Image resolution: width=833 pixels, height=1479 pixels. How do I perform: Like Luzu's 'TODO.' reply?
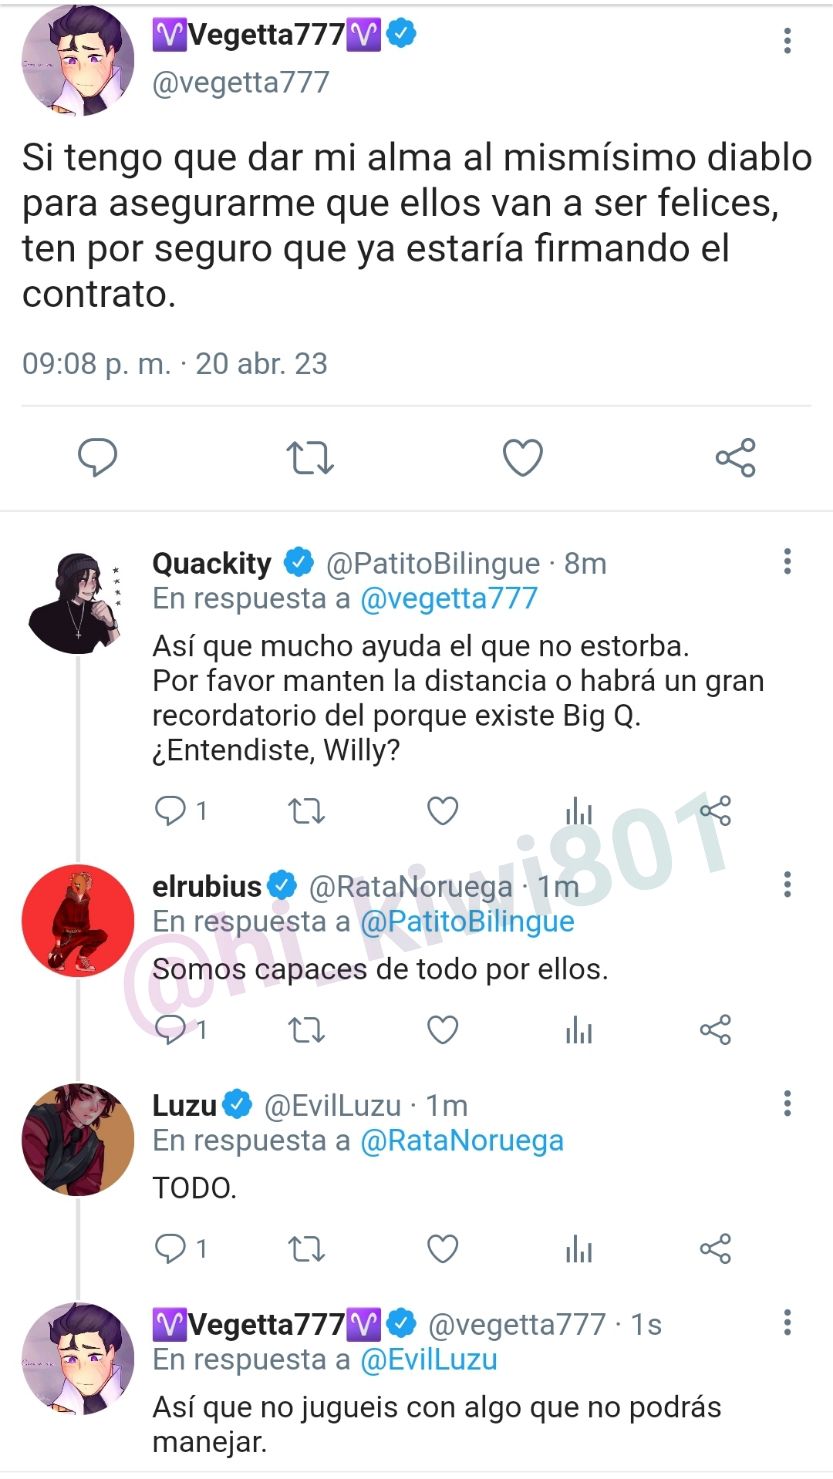coord(443,1248)
